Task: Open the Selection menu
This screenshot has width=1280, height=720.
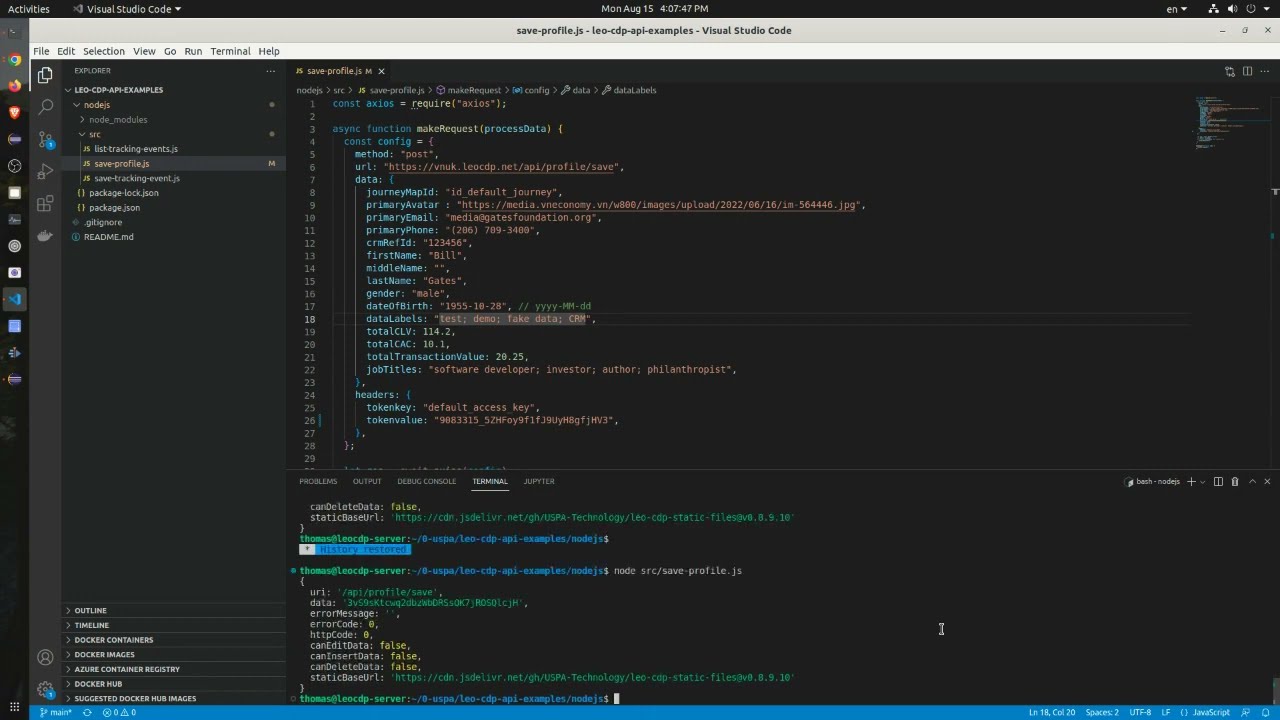Action: tap(104, 51)
